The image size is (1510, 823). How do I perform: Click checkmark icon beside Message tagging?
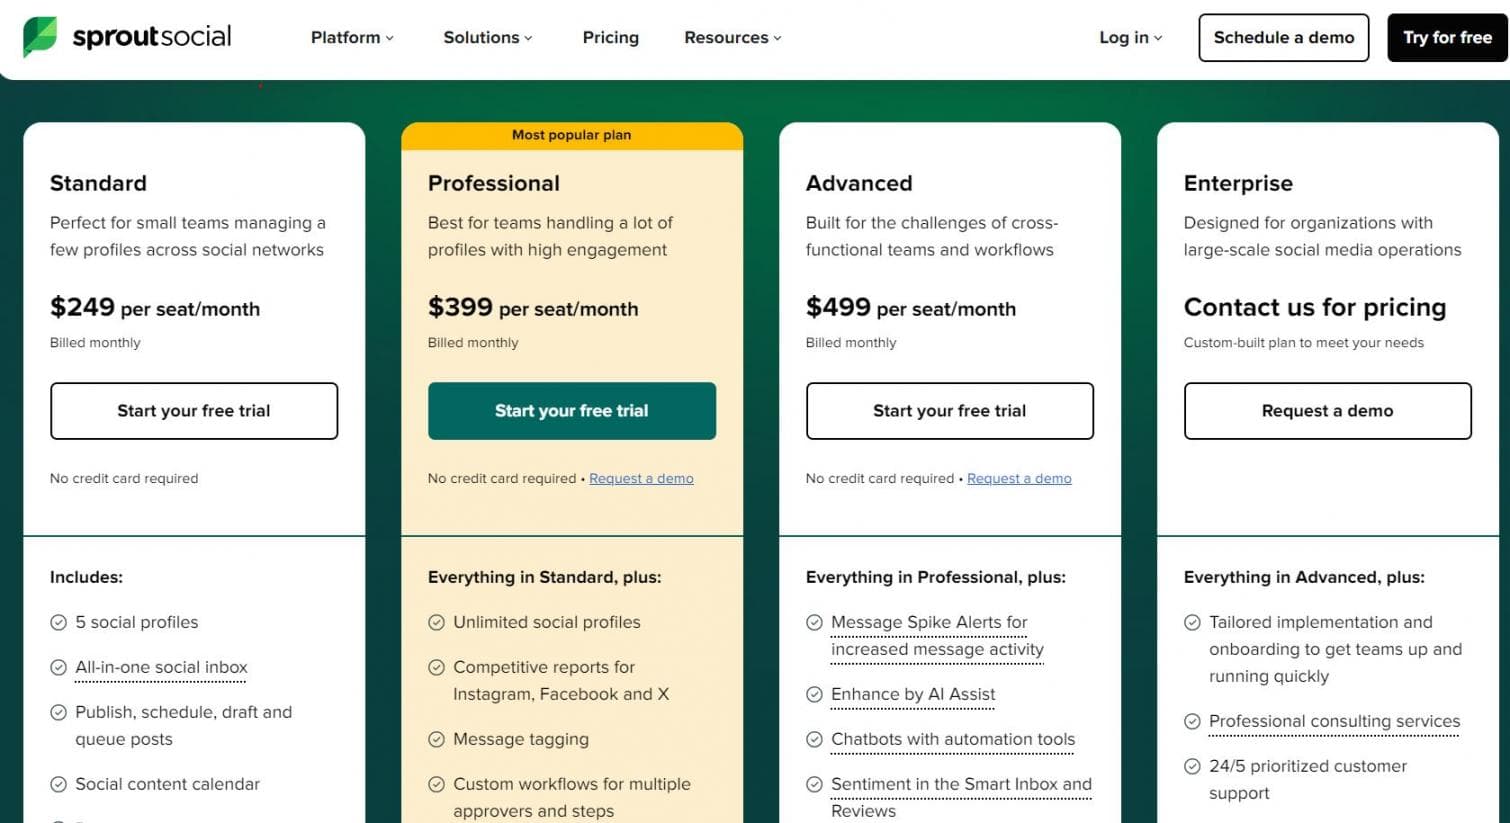(437, 740)
